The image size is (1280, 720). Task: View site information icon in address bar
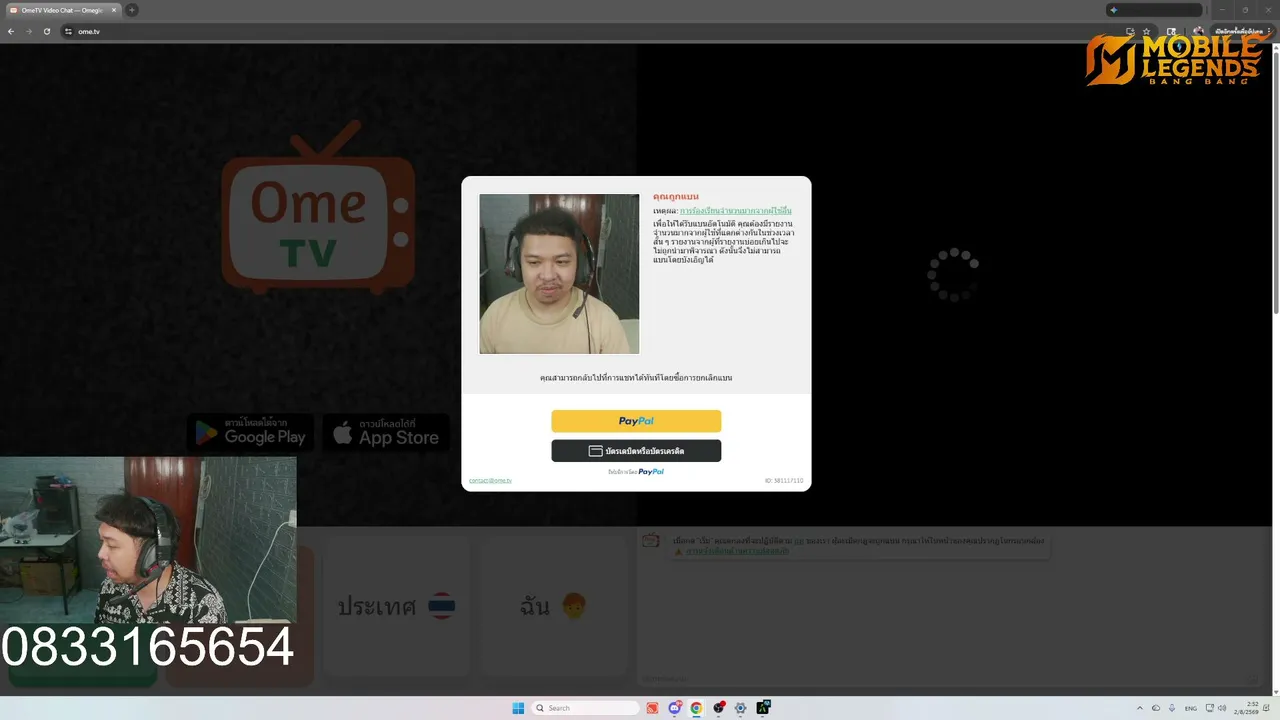(x=69, y=31)
